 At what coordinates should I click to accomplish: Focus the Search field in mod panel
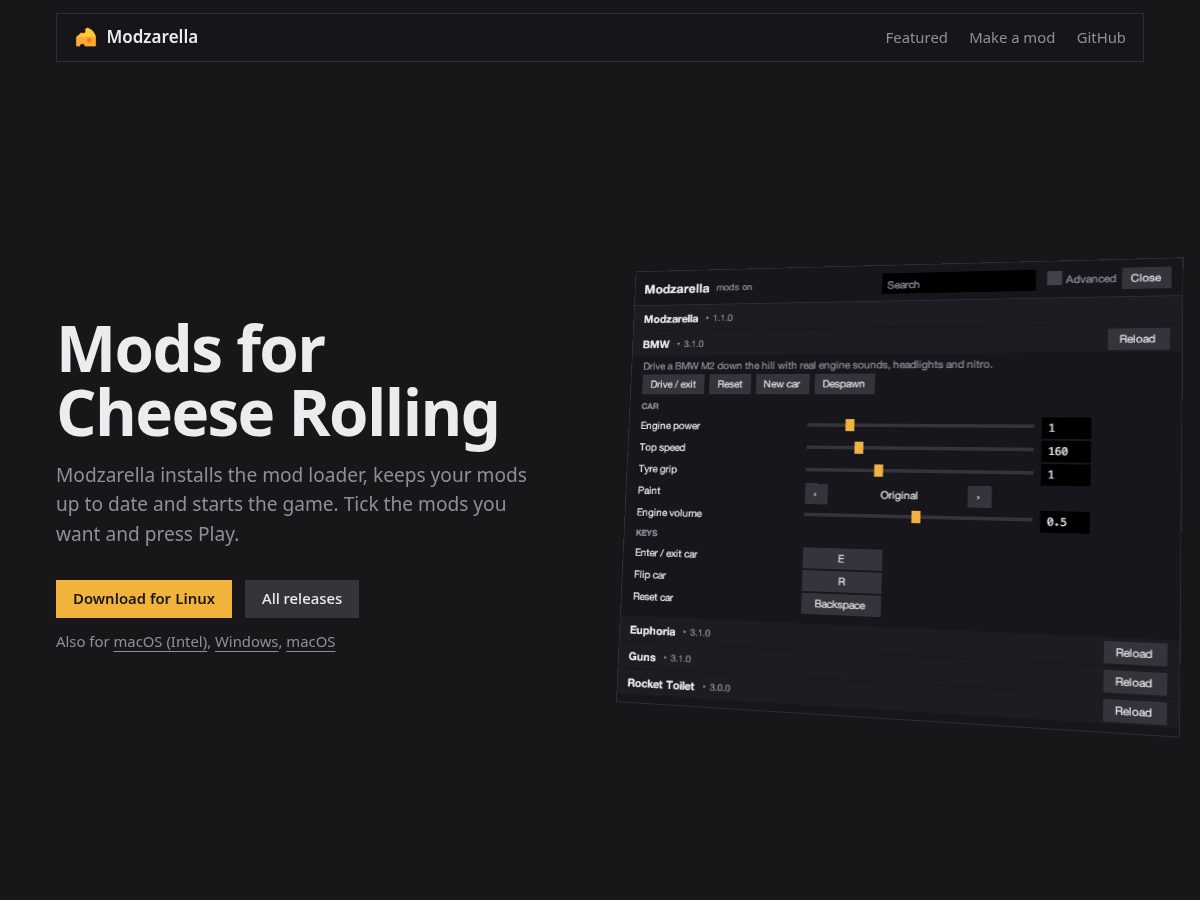(958, 283)
